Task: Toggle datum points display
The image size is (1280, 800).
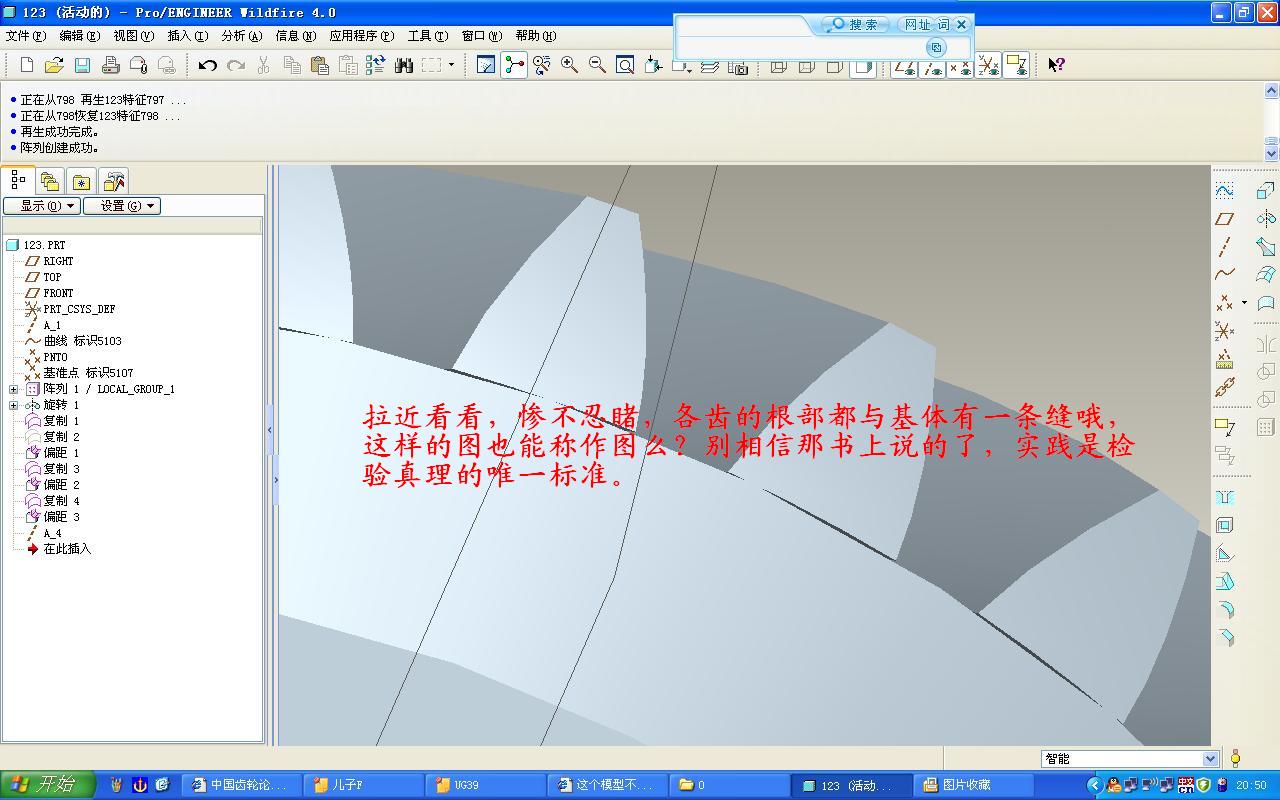Action: coord(960,66)
